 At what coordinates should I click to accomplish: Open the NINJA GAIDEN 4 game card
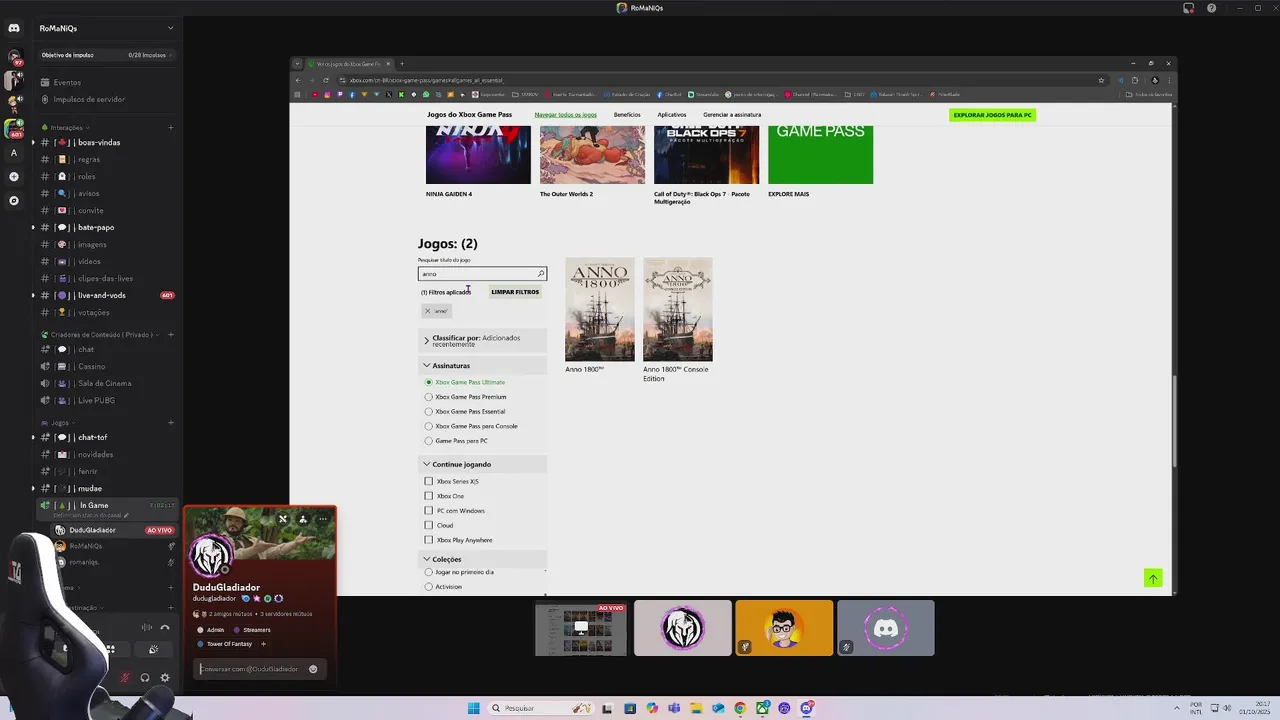(x=478, y=162)
